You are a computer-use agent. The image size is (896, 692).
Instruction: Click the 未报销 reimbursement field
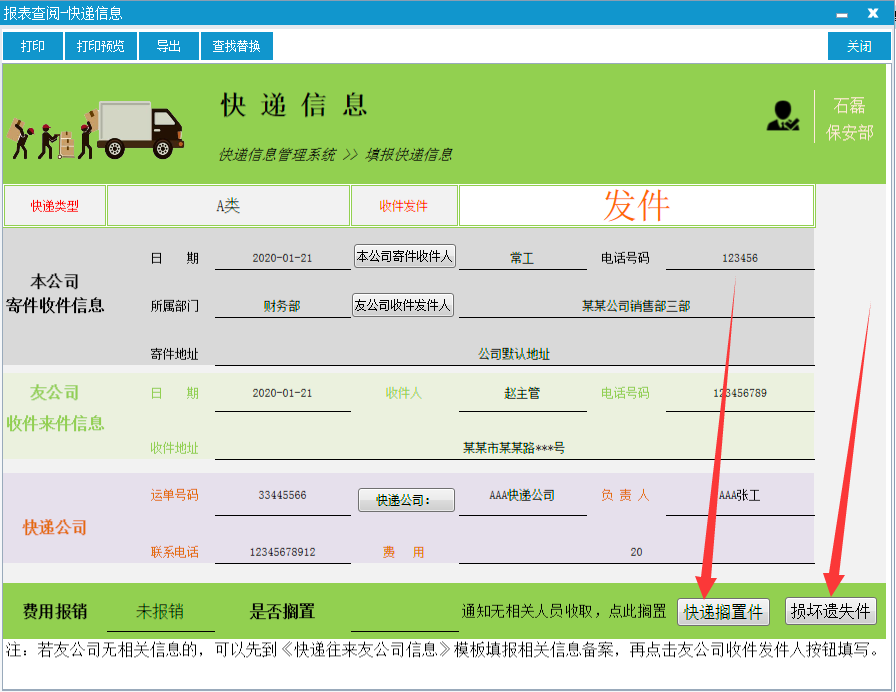coord(160,611)
